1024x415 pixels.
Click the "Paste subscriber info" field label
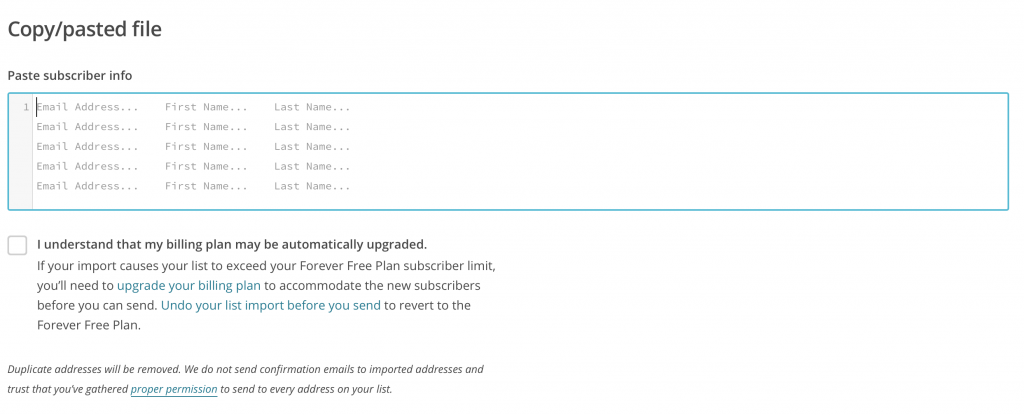70,75
